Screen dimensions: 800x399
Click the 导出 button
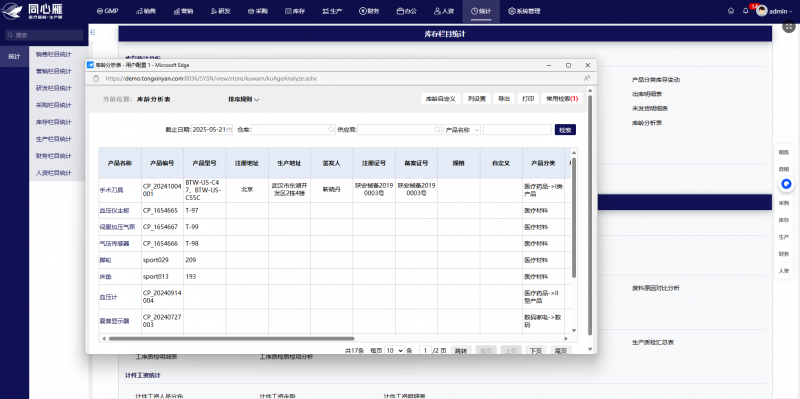tap(504, 98)
